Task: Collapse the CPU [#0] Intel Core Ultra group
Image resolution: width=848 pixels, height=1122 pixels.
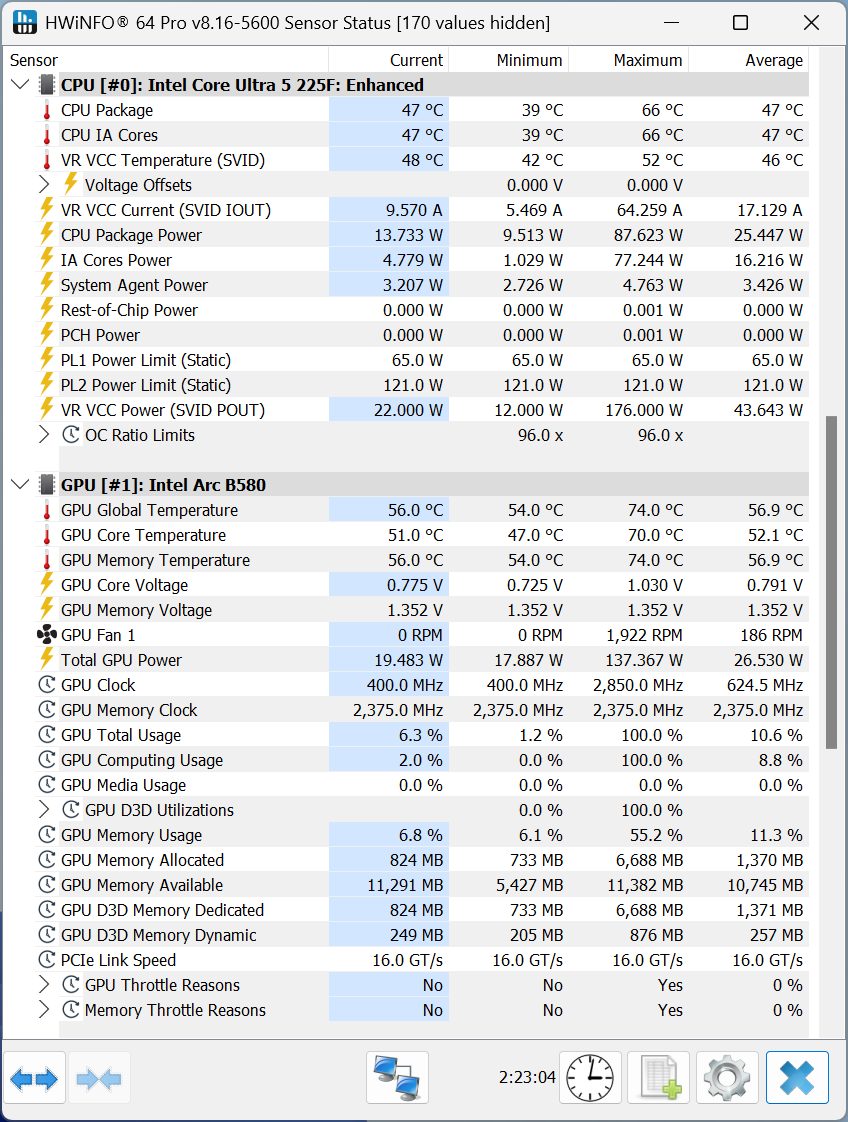Action: (x=19, y=85)
